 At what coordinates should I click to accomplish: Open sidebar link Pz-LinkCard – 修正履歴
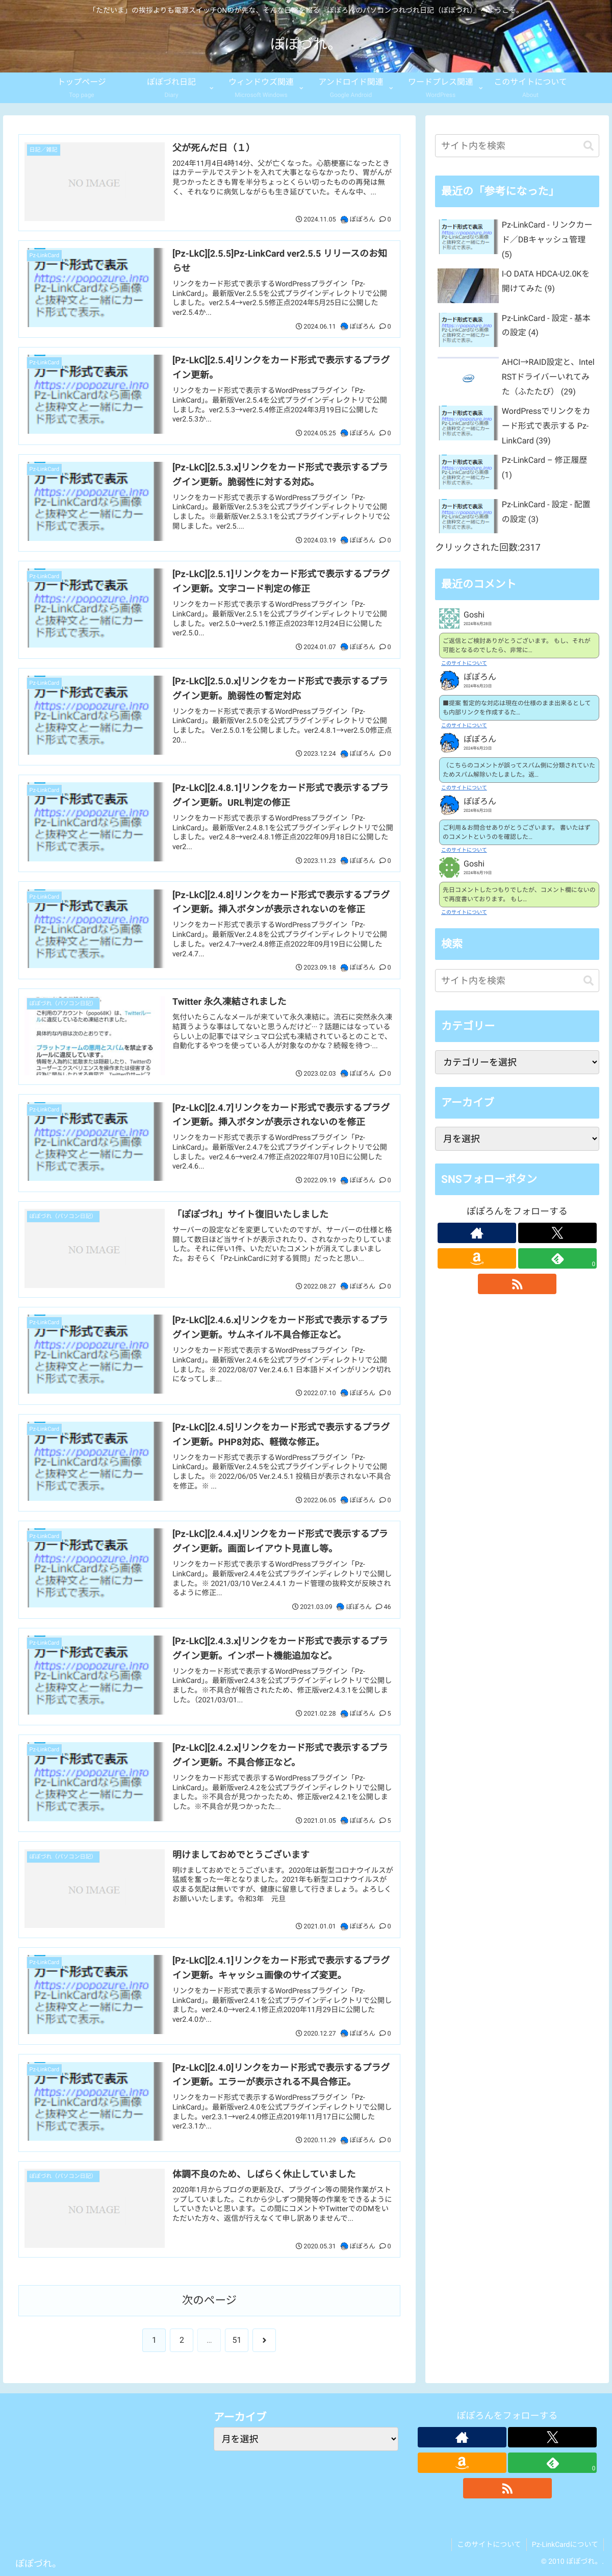click(544, 467)
